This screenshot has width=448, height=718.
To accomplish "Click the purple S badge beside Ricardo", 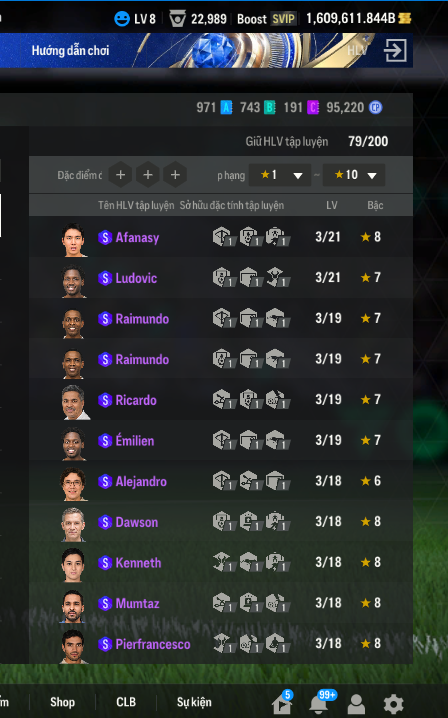I will pyautogui.click(x=105, y=400).
